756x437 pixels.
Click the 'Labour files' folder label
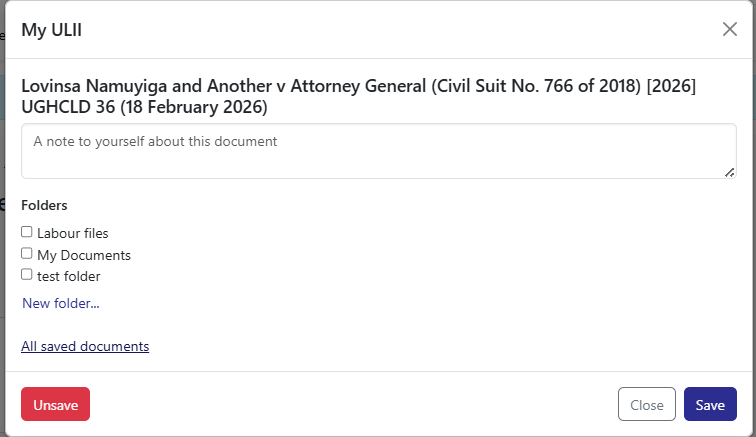72,233
